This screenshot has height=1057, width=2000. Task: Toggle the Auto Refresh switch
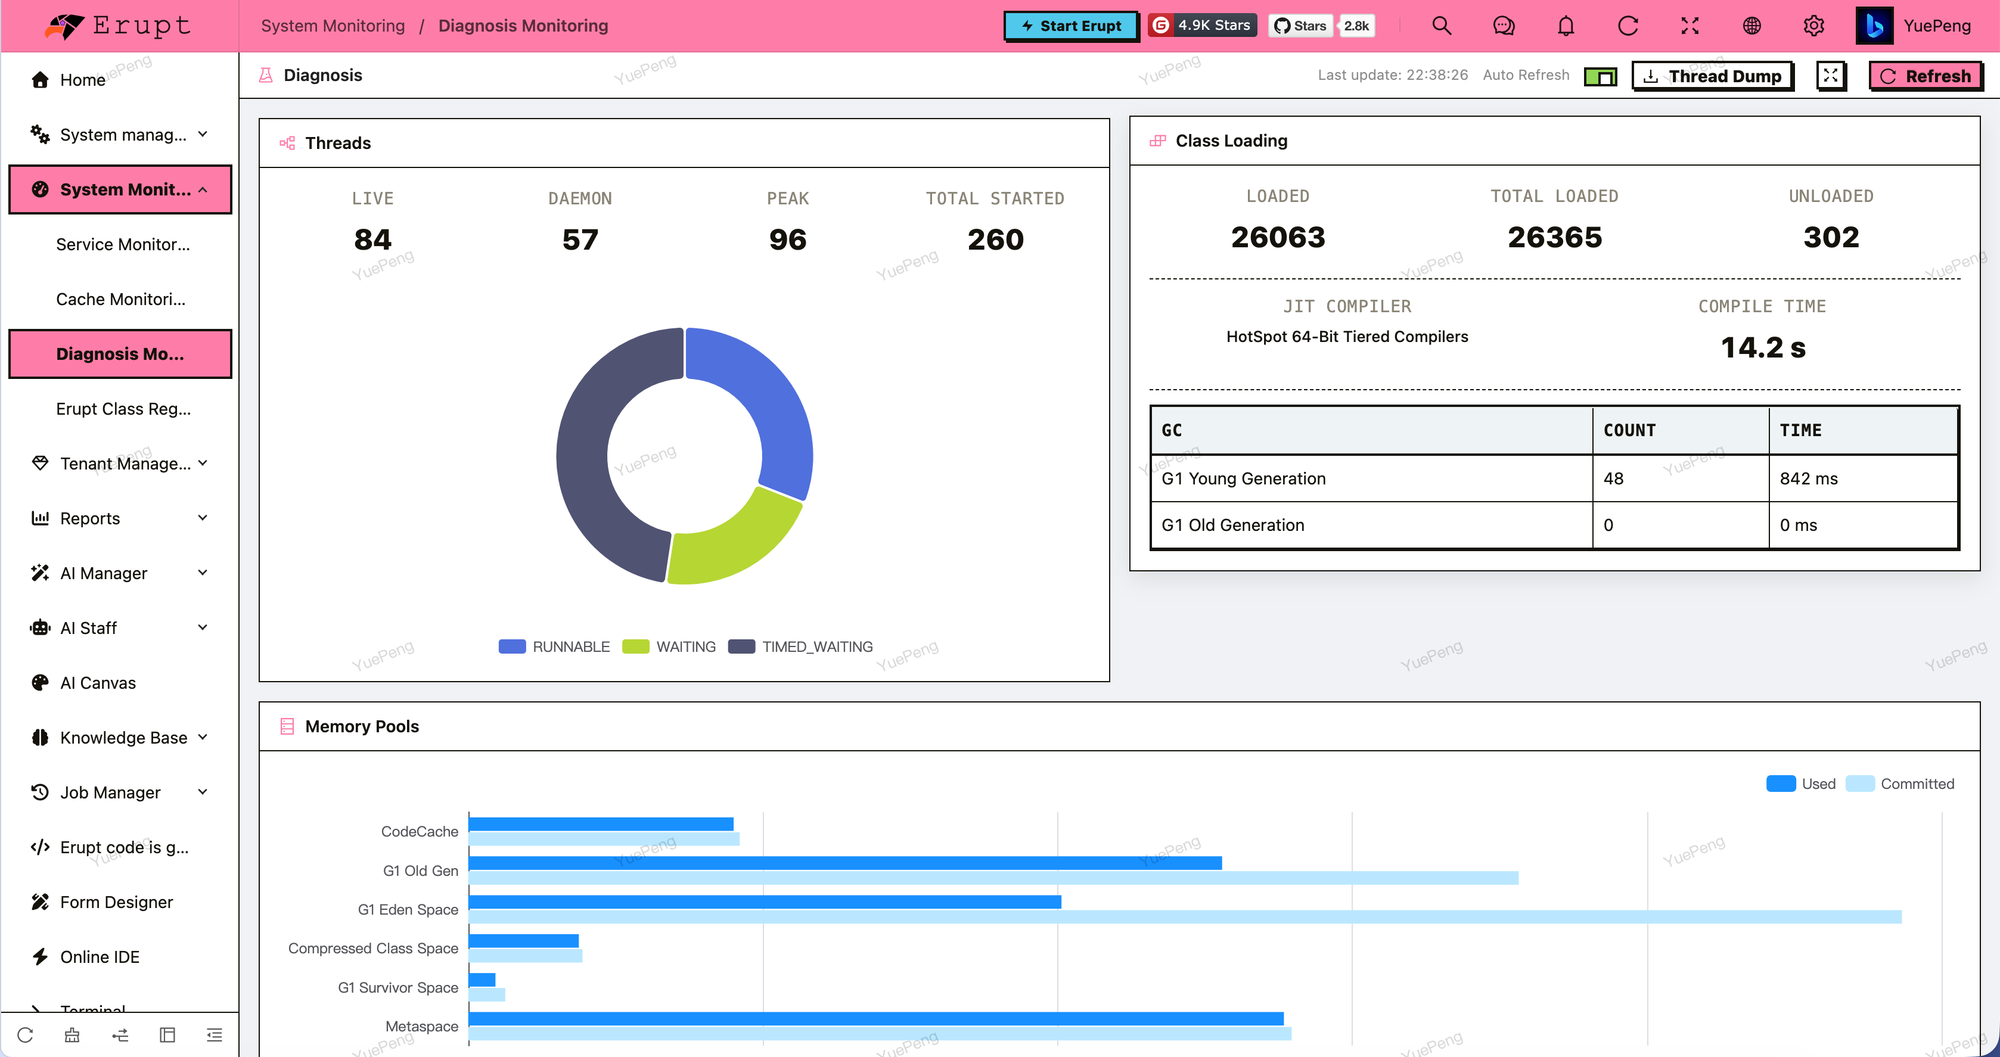(1600, 76)
